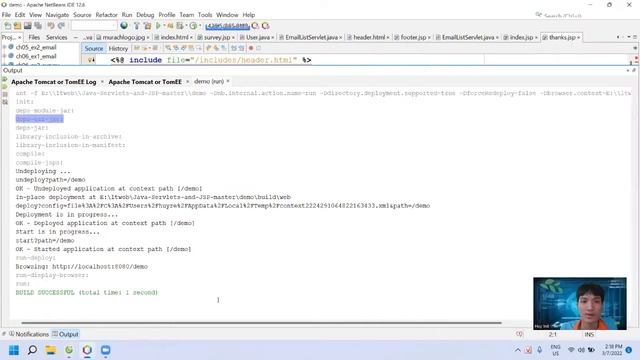This screenshot has height=360, width=640.
Task: Switch to the User.java editor tab
Action: (258, 37)
